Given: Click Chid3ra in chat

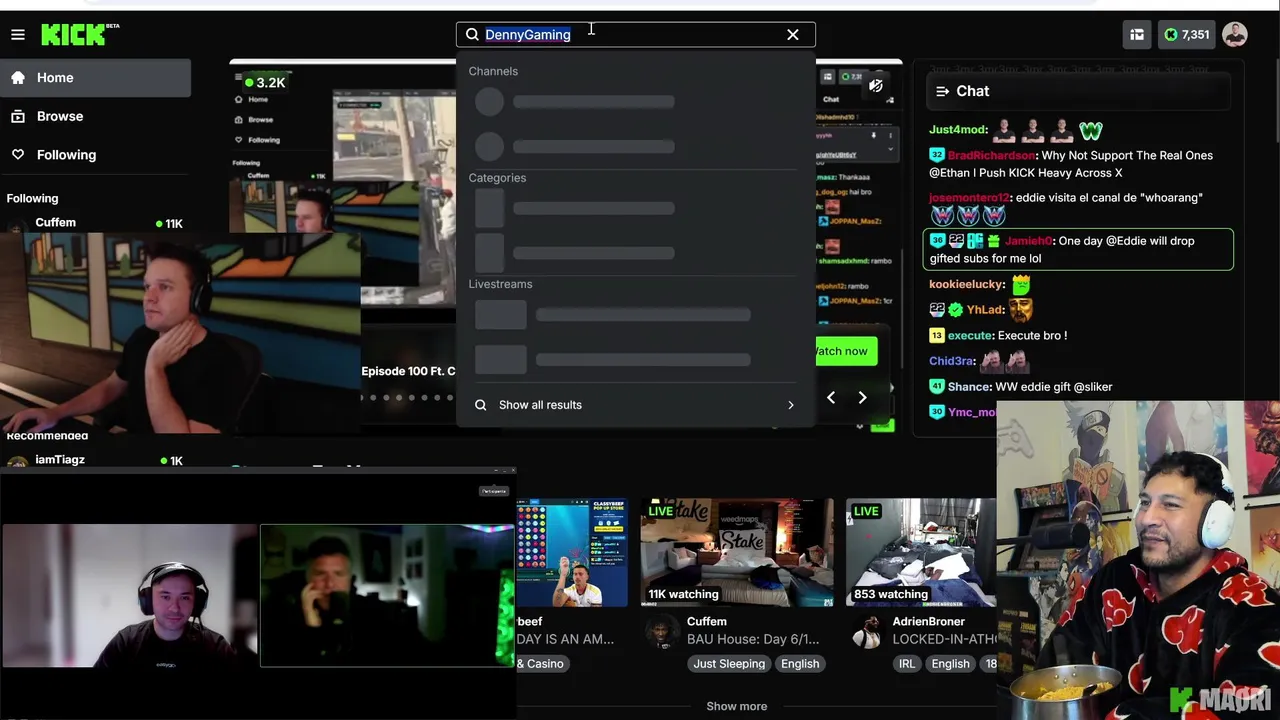Looking at the screenshot, I should [951, 362].
